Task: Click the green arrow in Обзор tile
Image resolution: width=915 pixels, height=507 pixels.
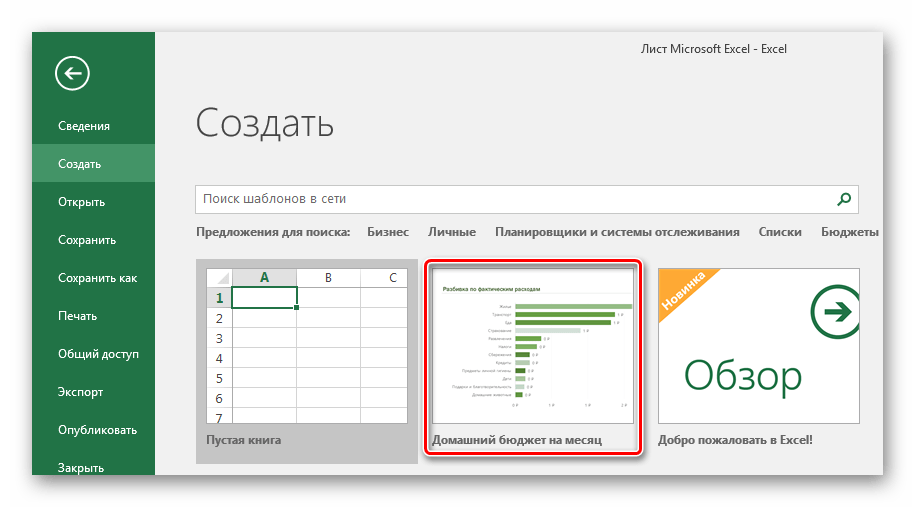Action: click(836, 312)
